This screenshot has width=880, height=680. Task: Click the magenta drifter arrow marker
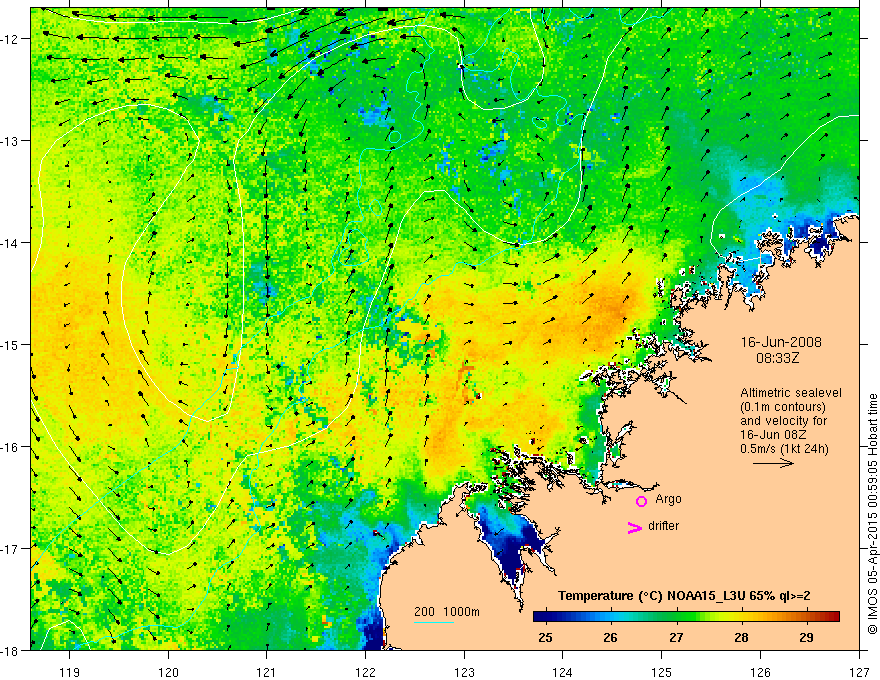pos(635,527)
